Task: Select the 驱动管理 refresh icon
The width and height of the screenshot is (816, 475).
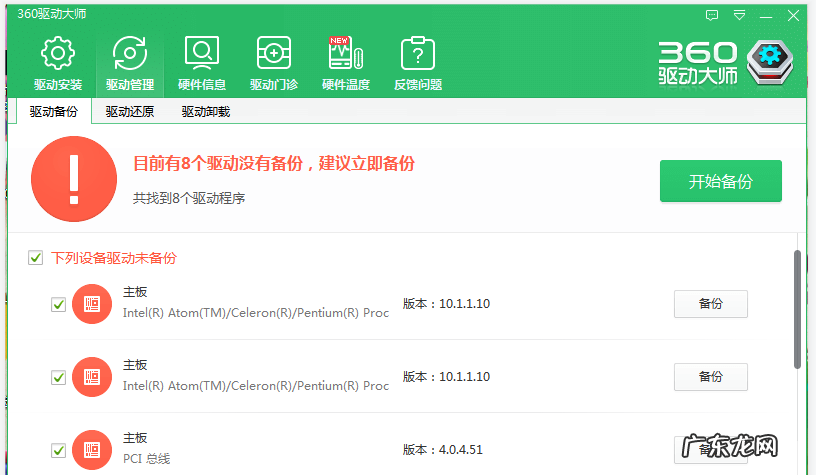Action: pyautogui.click(x=130, y=53)
